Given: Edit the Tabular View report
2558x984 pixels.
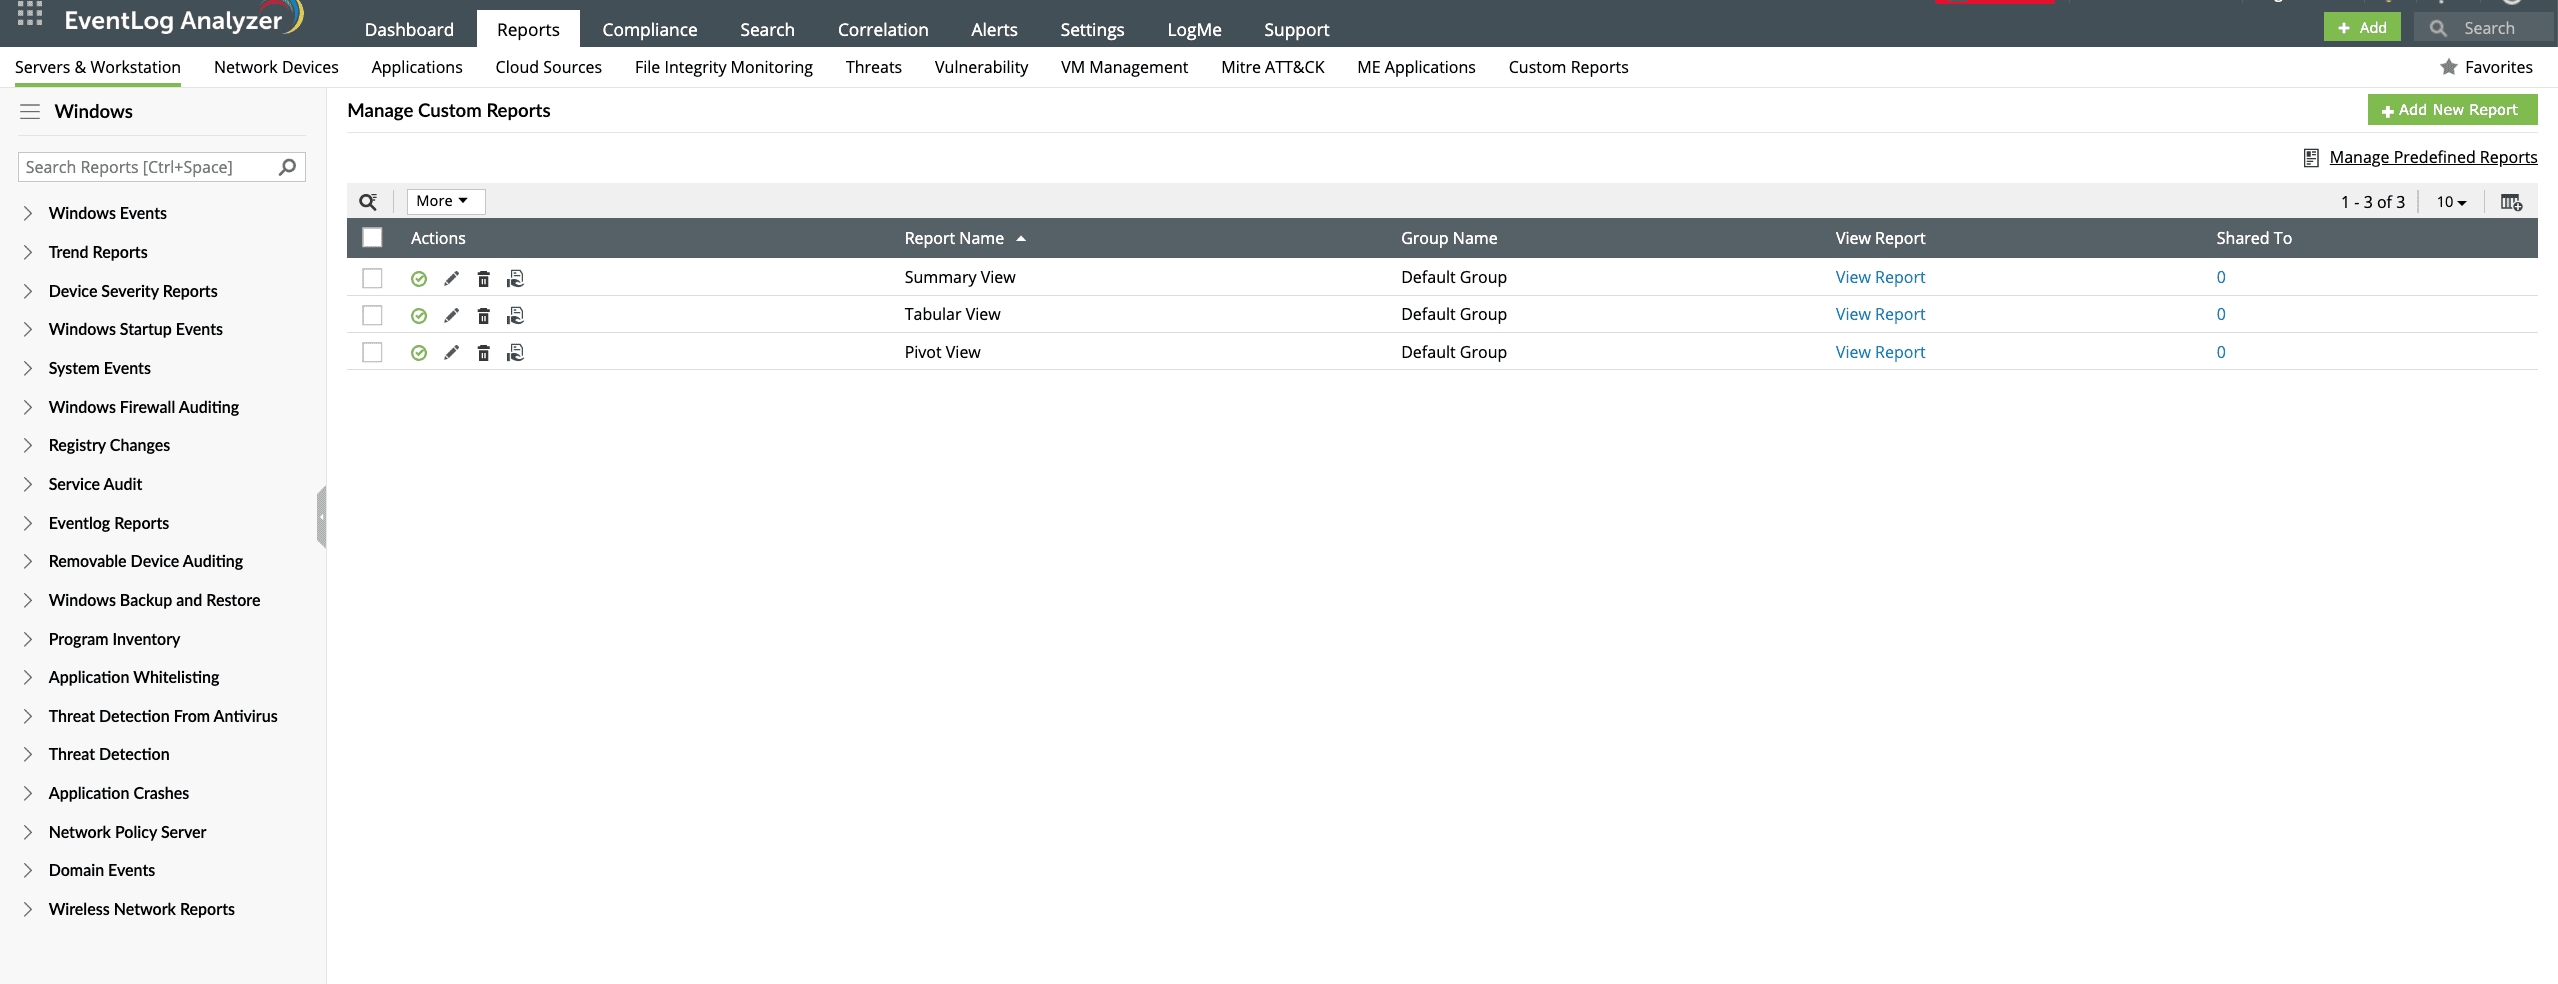Looking at the screenshot, I should [451, 315].
